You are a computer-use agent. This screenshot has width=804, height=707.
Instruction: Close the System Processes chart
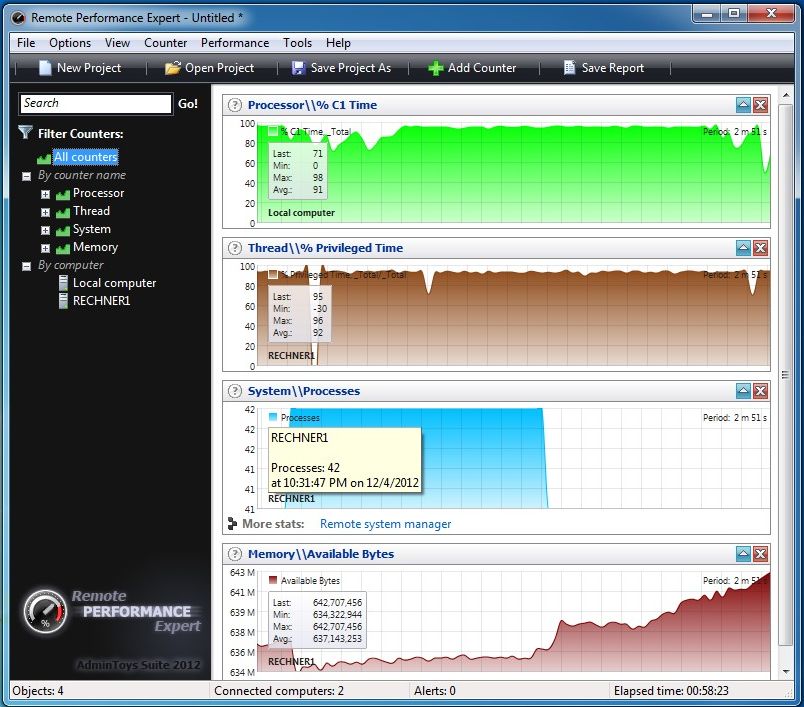760,391
